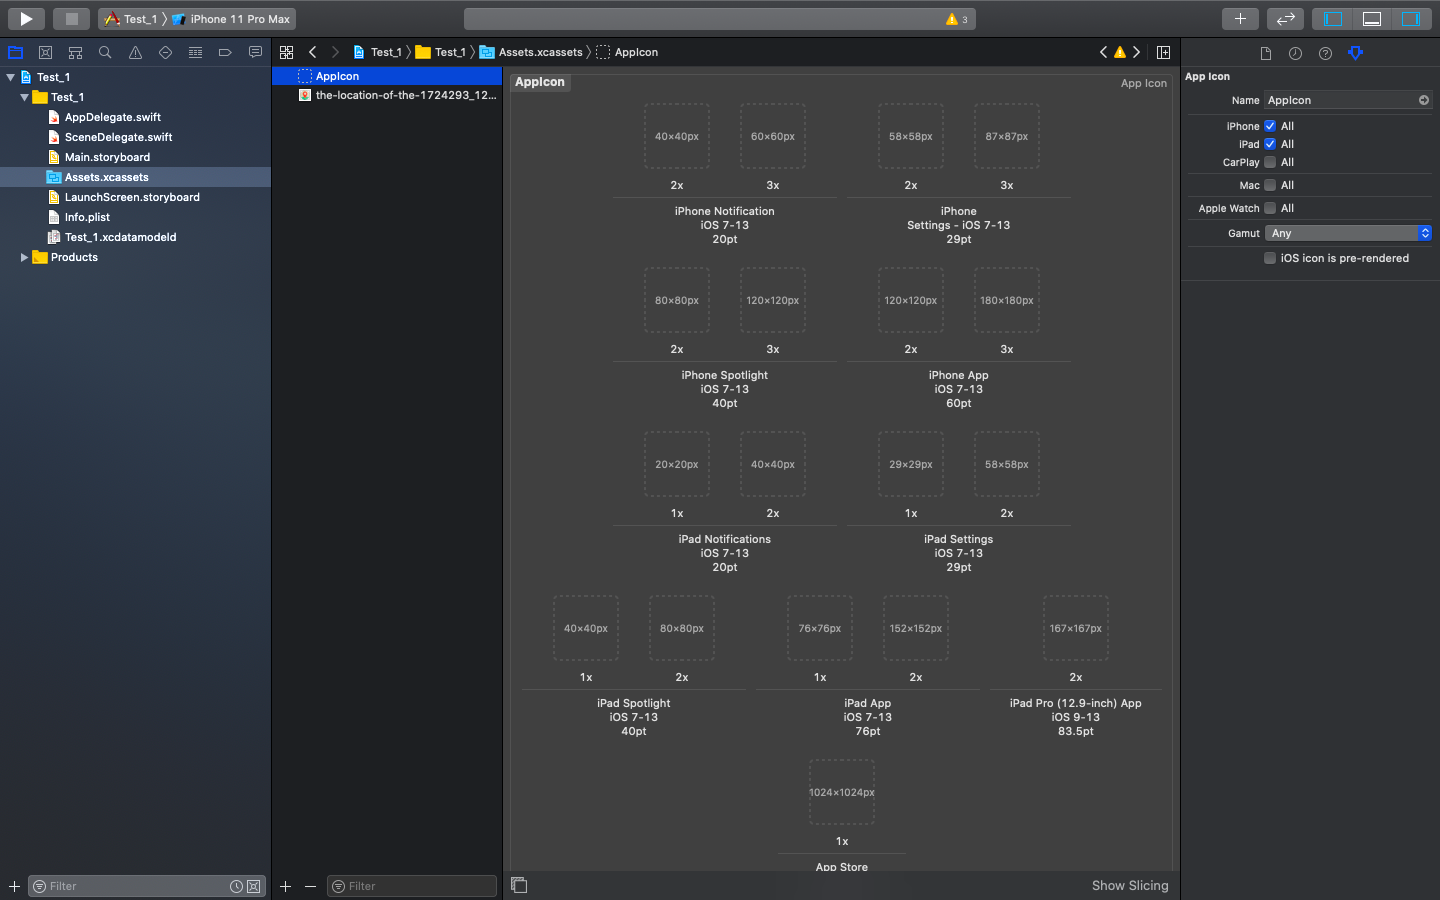Viewport: 1440px width, 900px height.
Task: Jump to previous issue arrow
Action: click(x=1103, y=52)
